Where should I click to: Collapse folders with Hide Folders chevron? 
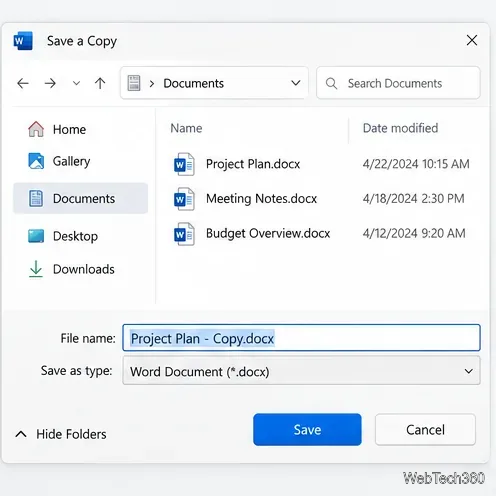click(x=21, y=434)
